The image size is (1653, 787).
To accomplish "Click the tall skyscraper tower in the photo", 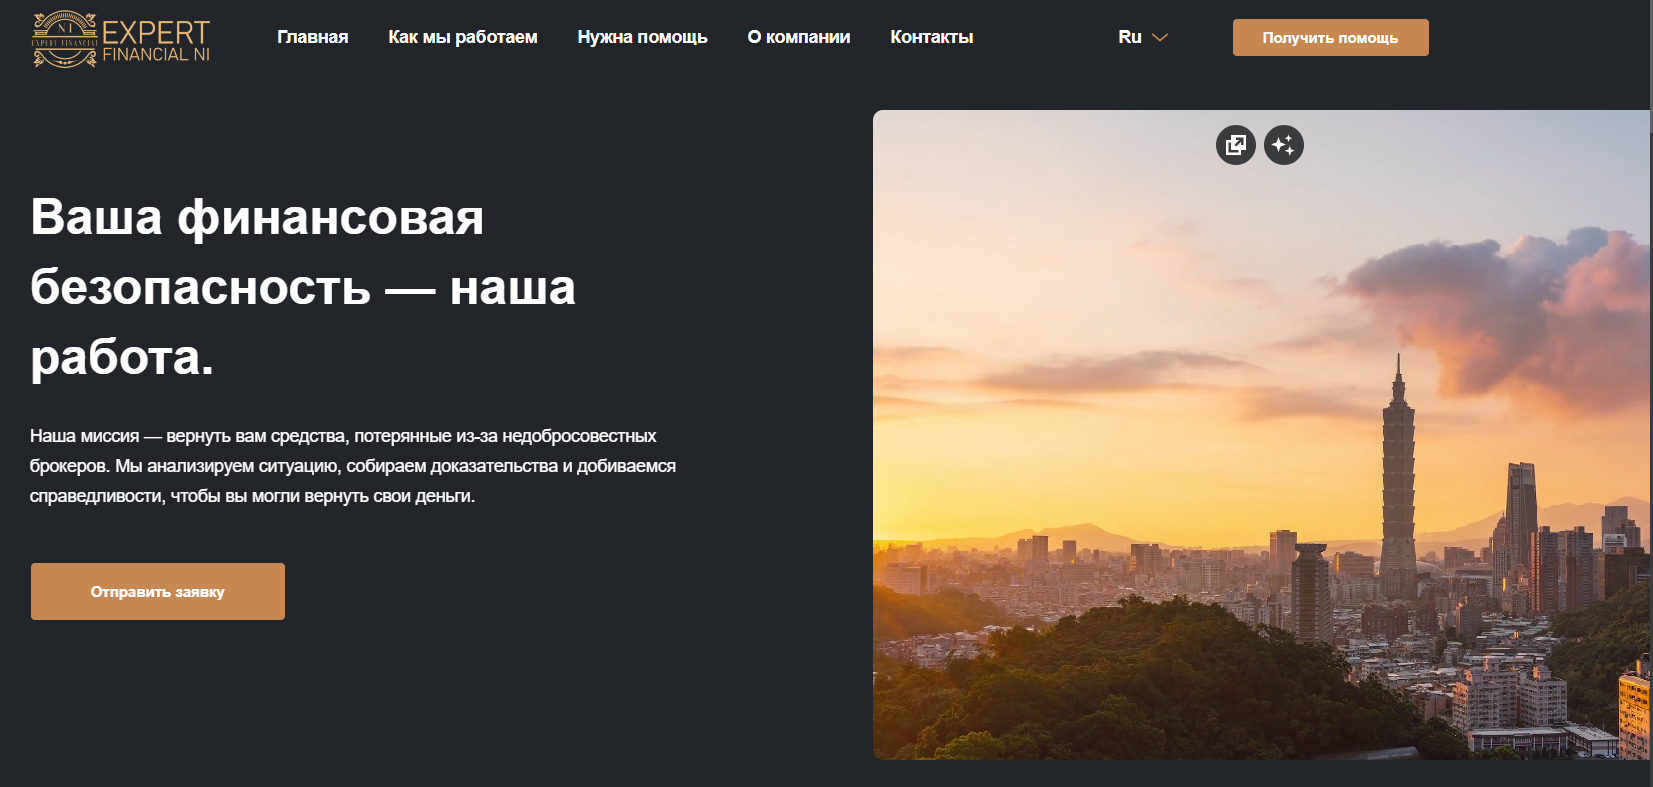I will click(x=1398, y=480).
